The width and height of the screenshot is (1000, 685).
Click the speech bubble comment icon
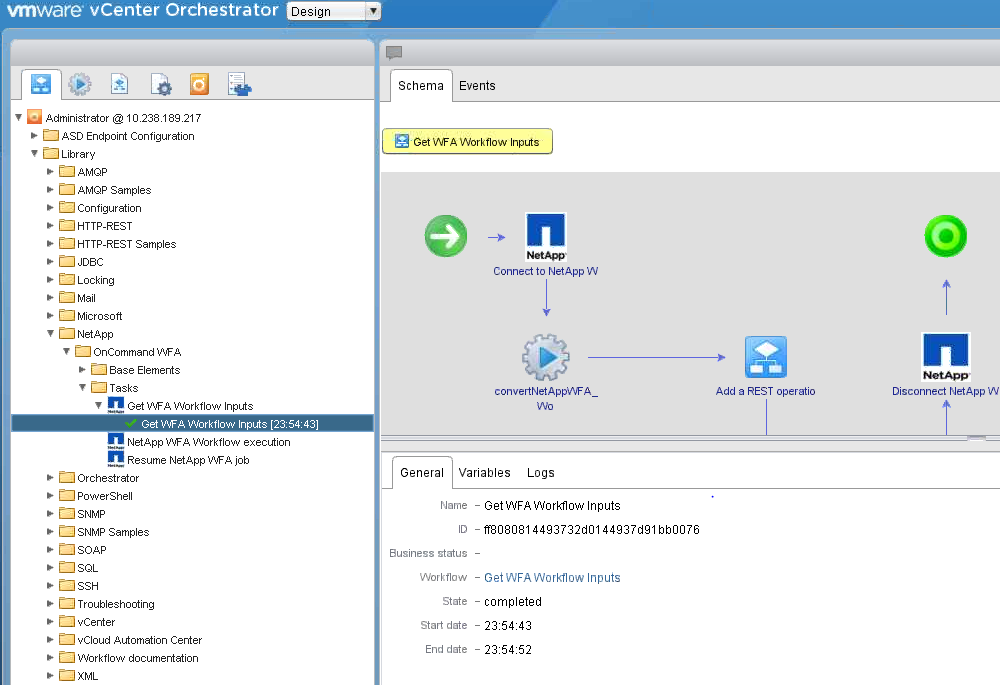point(394,52)
